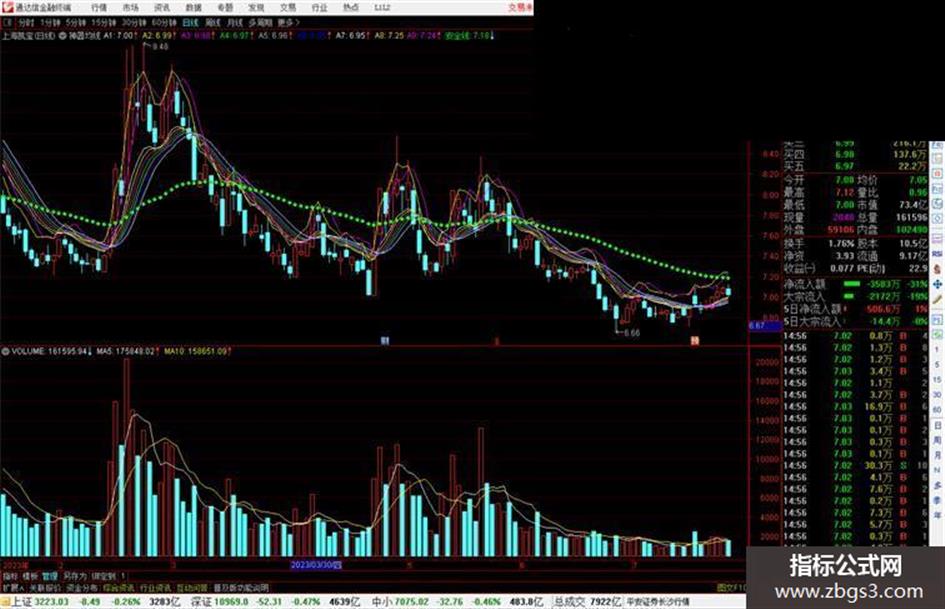Switch to the 5分钟 period tab

click(x=76, y=22)
